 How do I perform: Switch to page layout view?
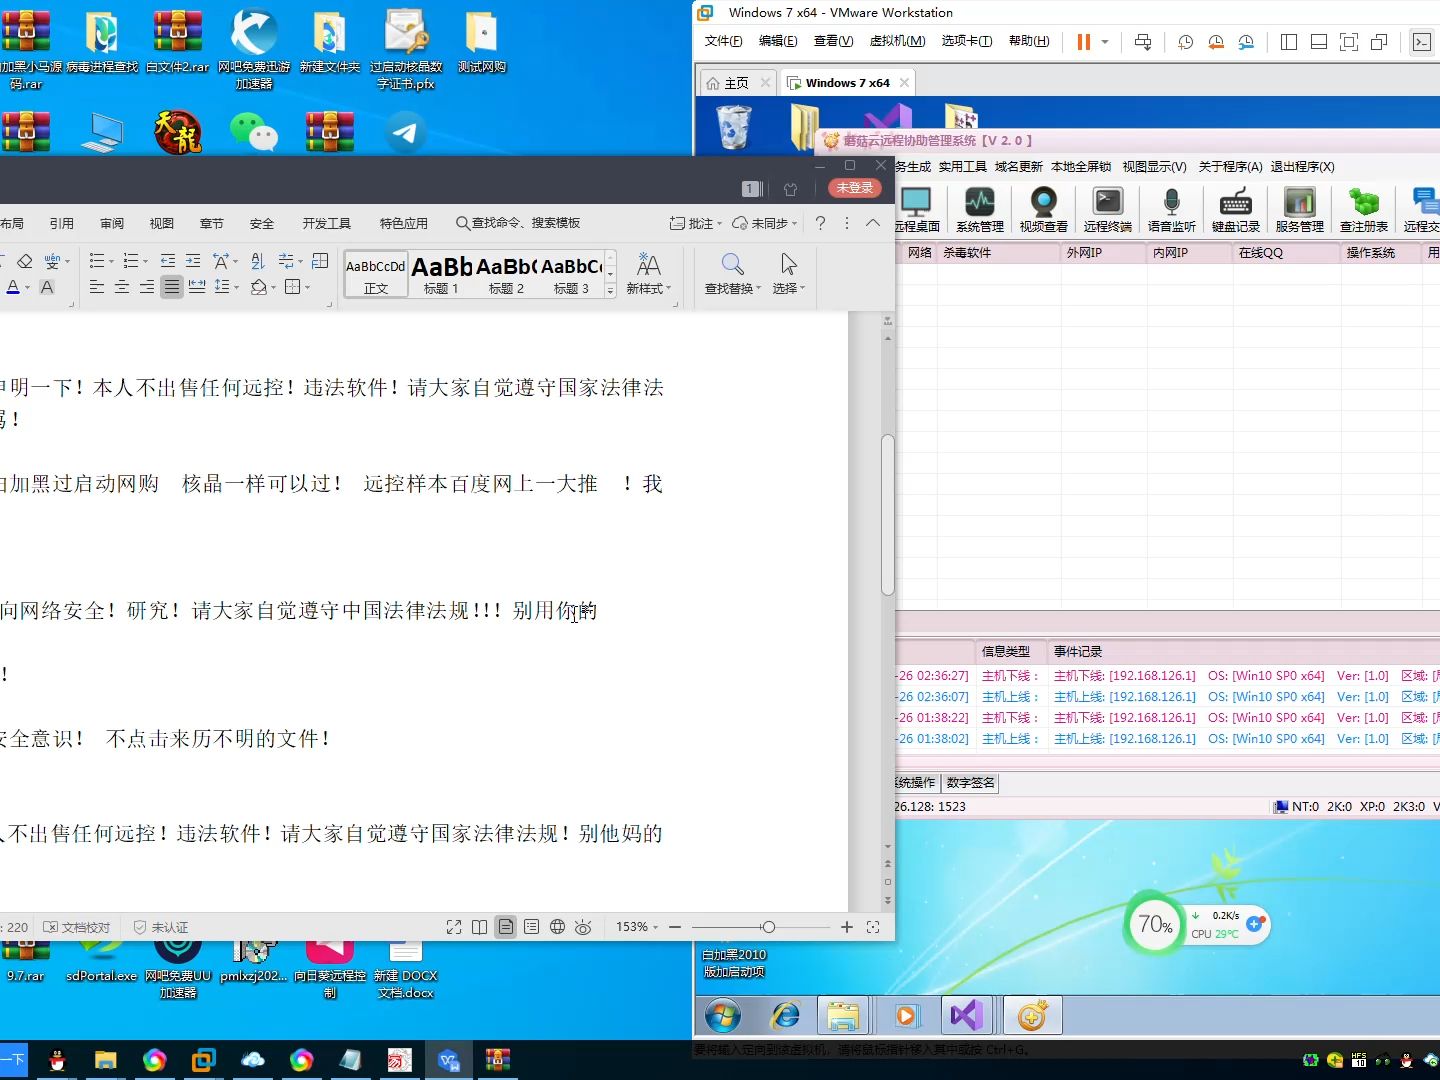tap(506, 927)
